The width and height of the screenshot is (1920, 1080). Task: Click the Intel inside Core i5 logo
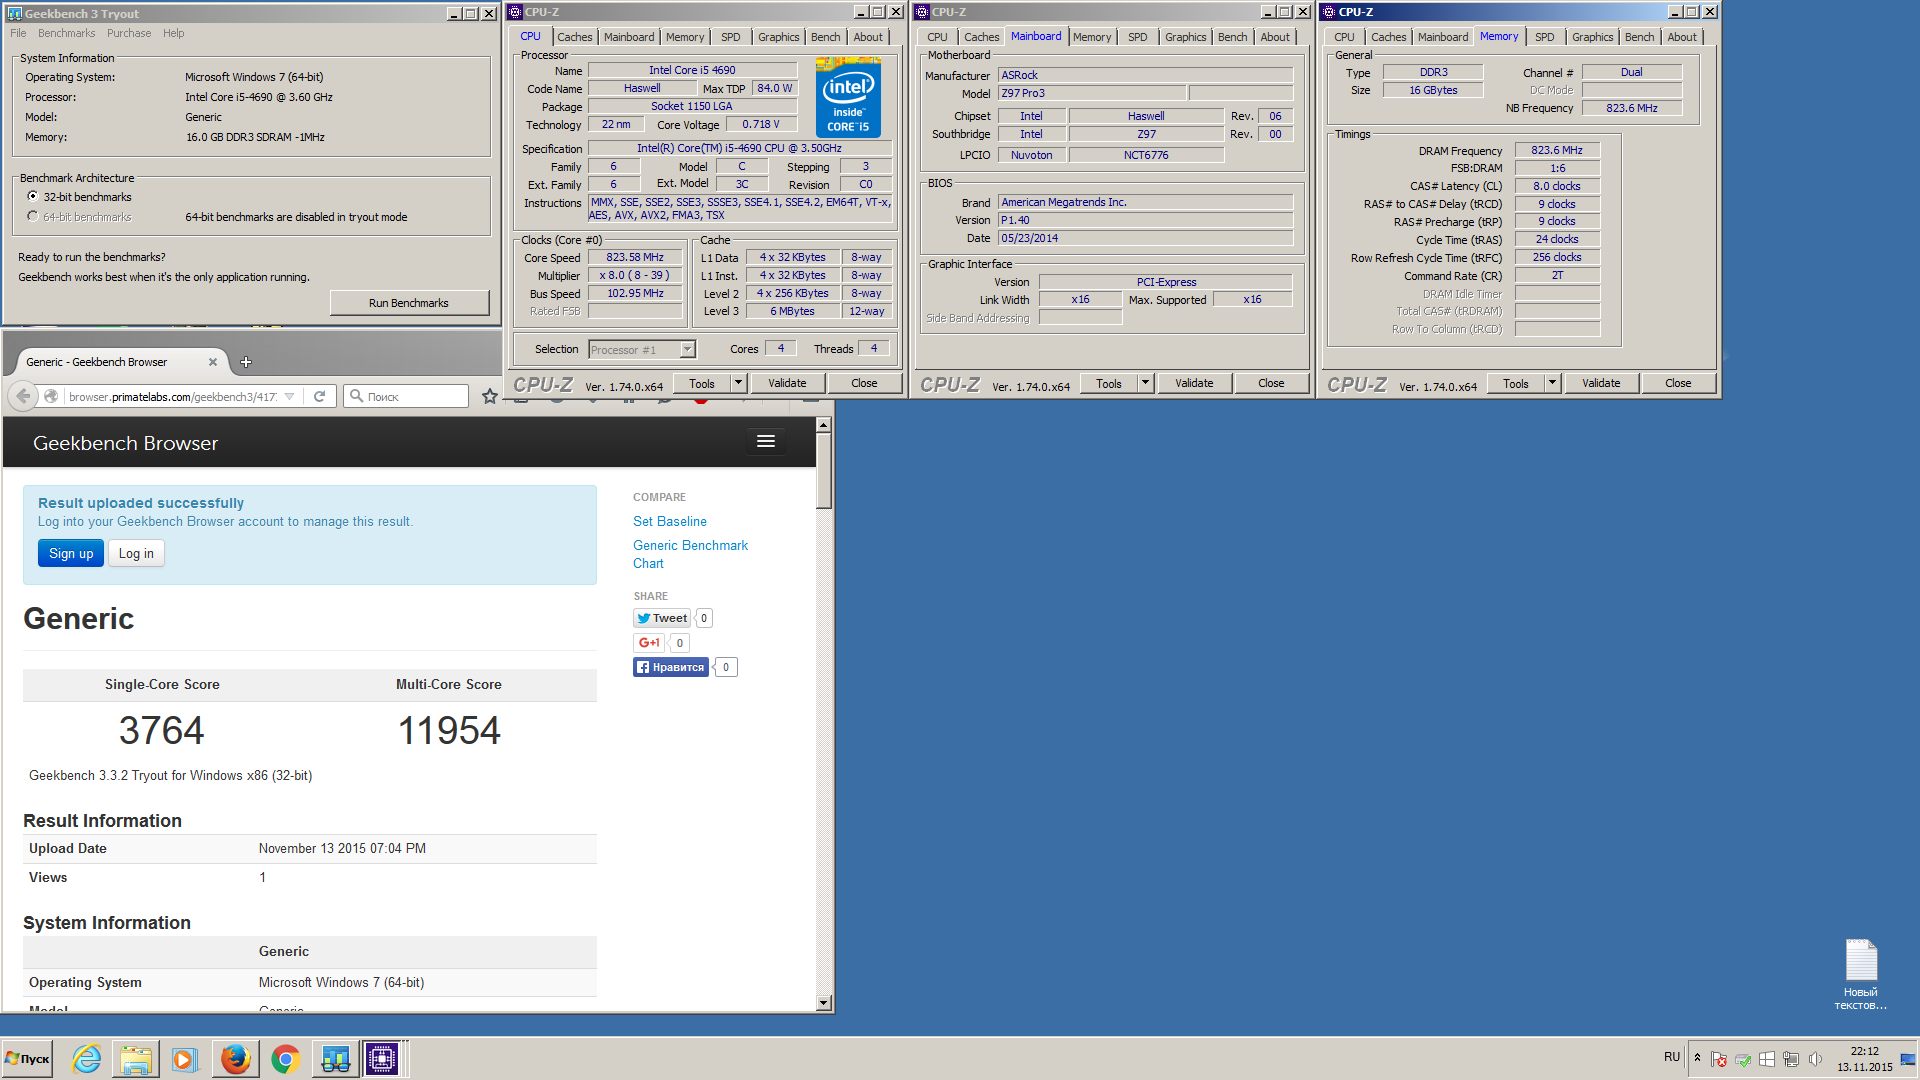click(848, 97)
